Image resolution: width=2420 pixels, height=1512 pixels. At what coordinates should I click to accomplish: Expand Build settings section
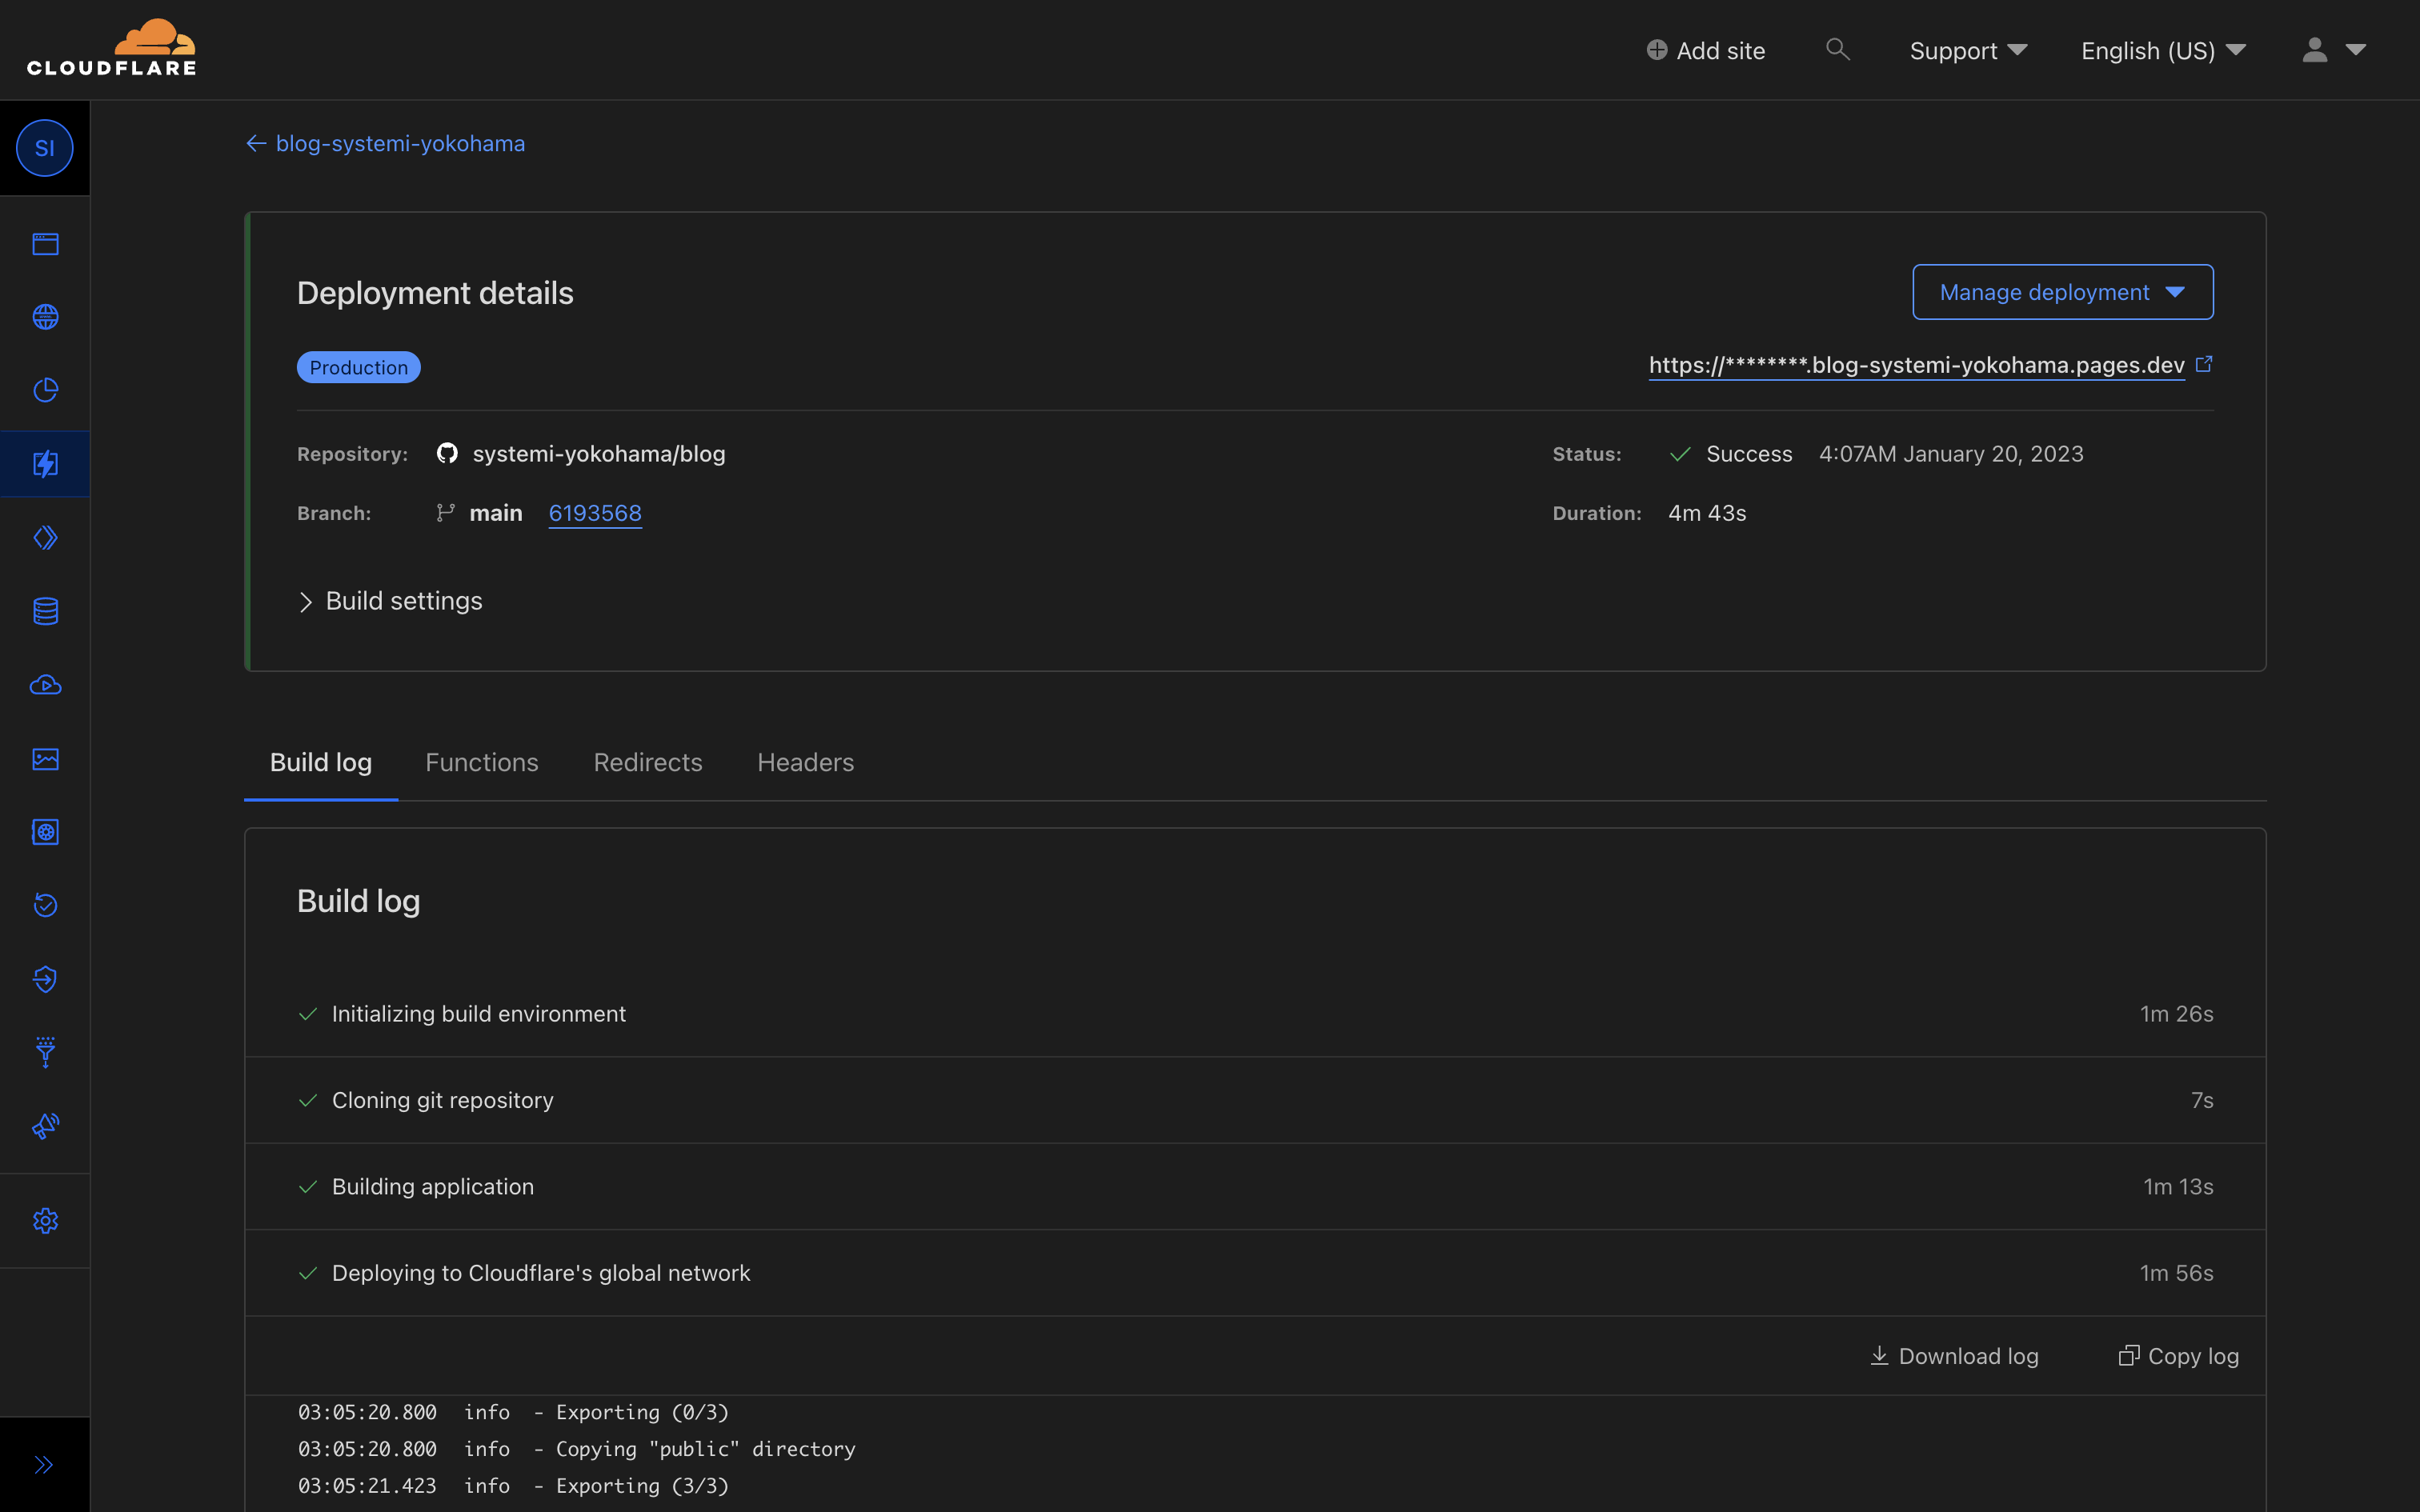click(x=390, y=601)
